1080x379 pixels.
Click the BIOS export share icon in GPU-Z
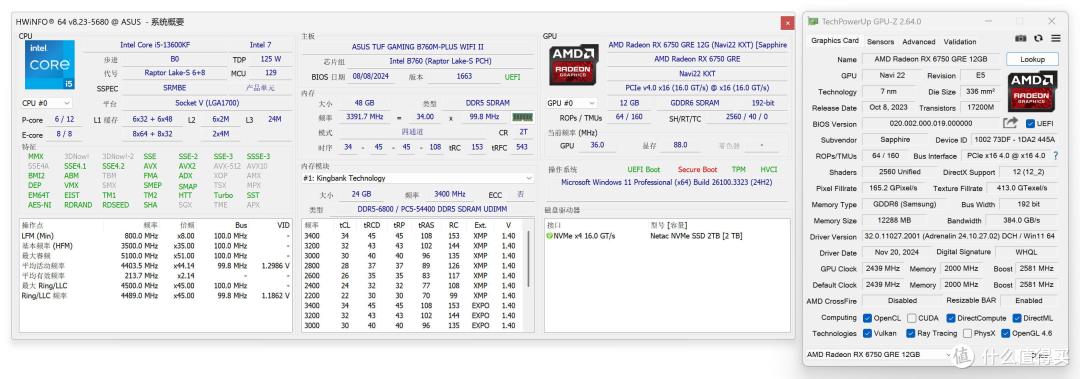(1010, 123)
